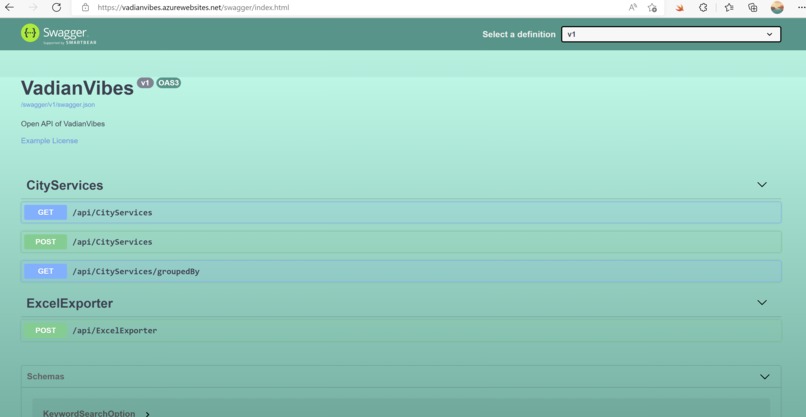Screen dimensions: 806x417
Task: Click the OAS3 badge
Action: click(x=169, y=83)
